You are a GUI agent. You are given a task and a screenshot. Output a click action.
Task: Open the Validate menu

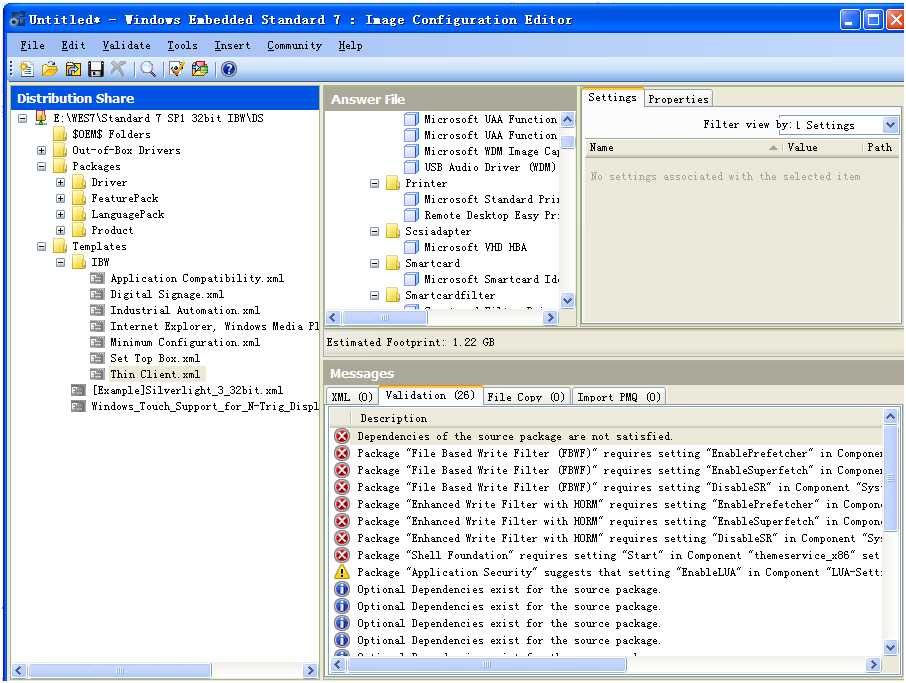click(127, 45)
